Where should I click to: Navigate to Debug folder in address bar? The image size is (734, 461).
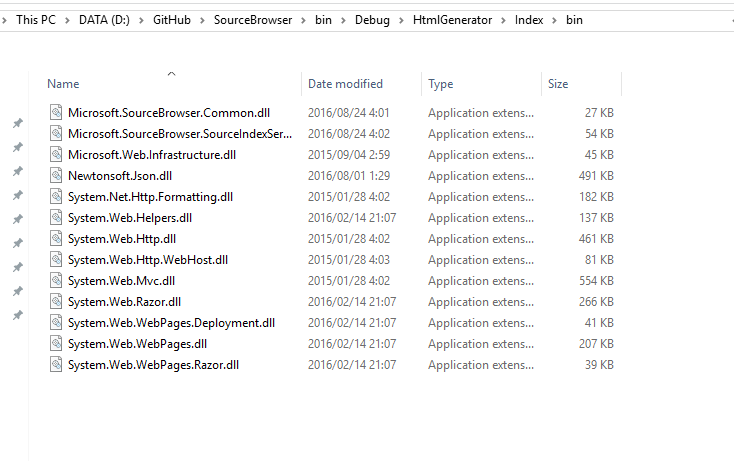coord(372,20)
